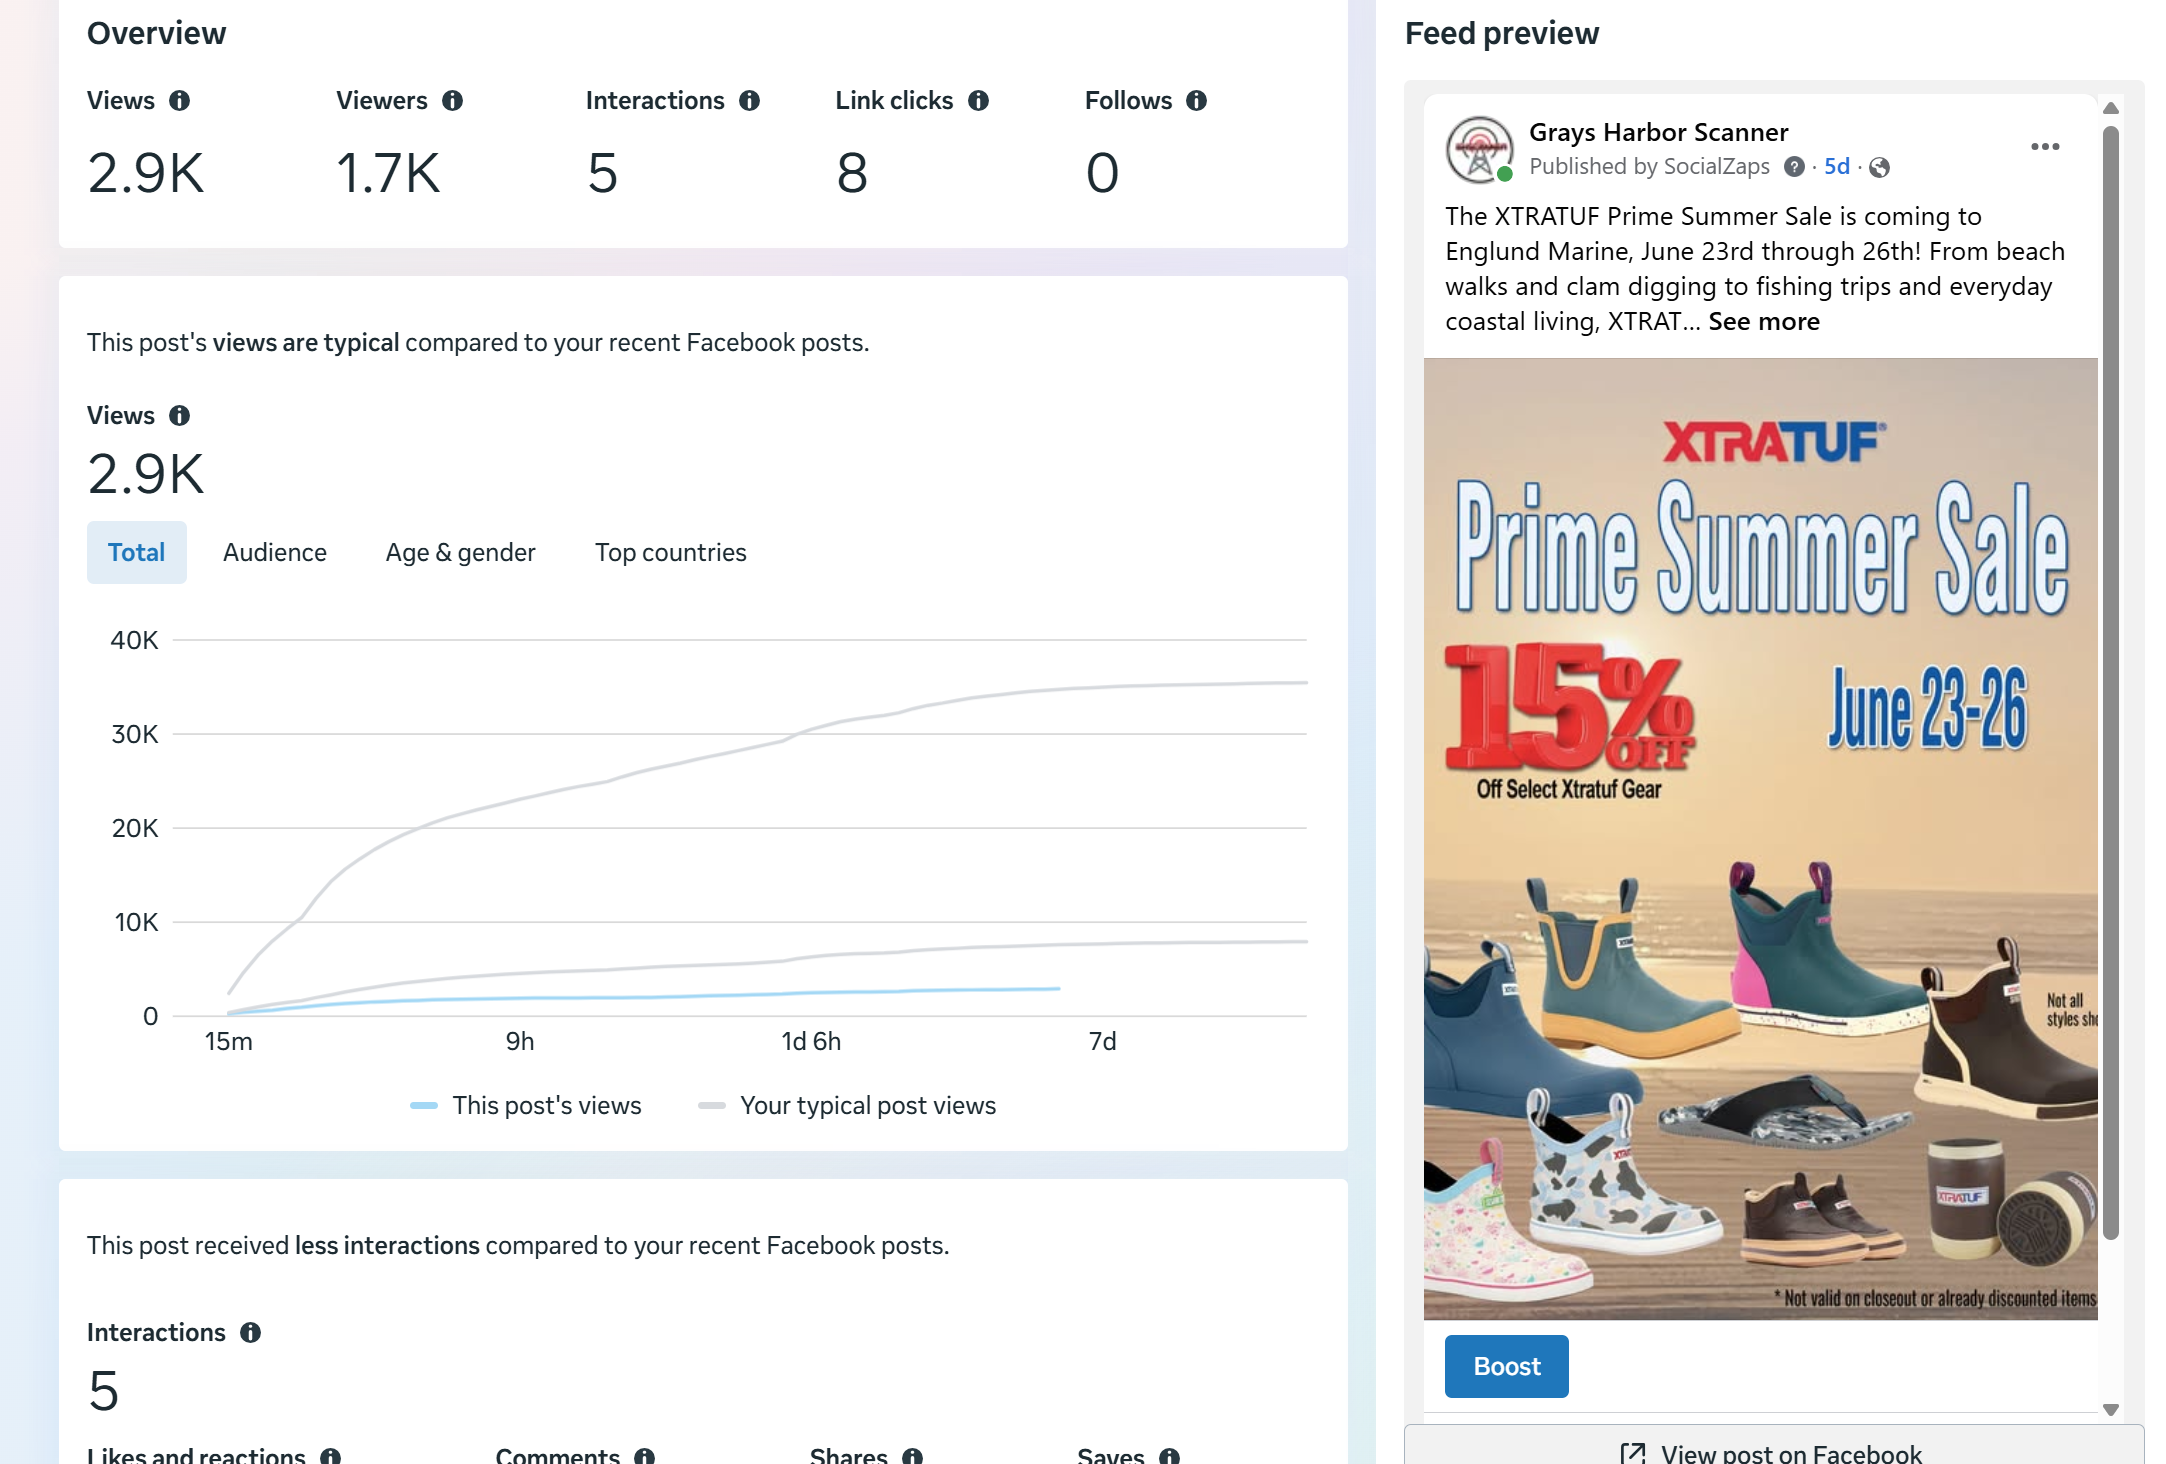Click the public globe audience icon on post
The image size is (2166, 1464).
[1880, 167]
